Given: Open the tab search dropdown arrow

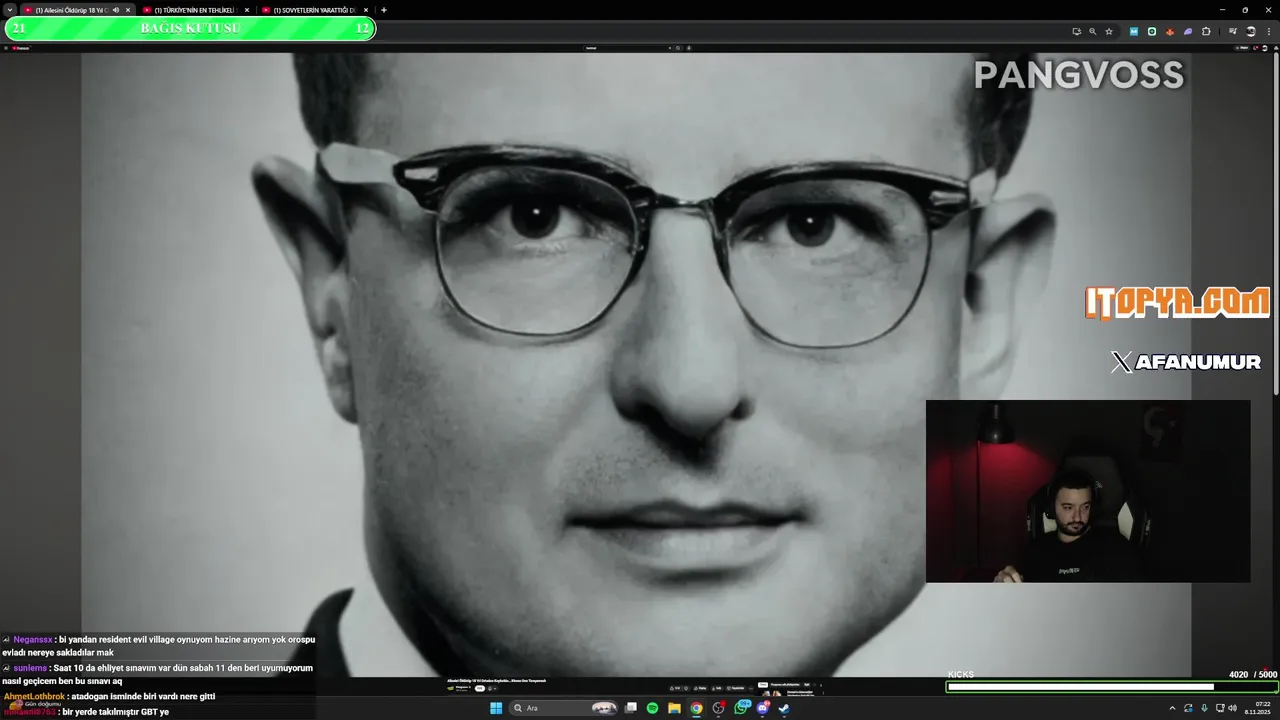Looking at the screenshot, I should click(9, 10).
